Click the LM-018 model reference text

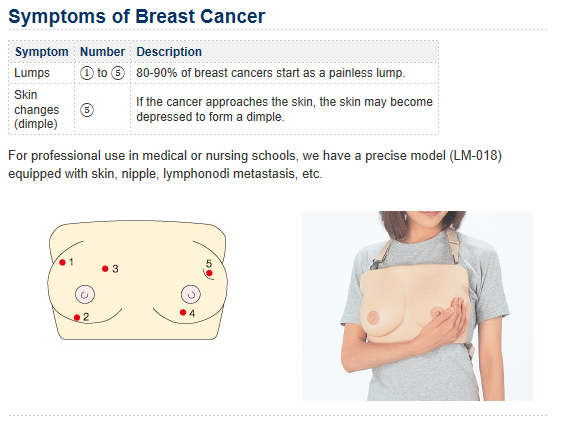coord(475,156)
